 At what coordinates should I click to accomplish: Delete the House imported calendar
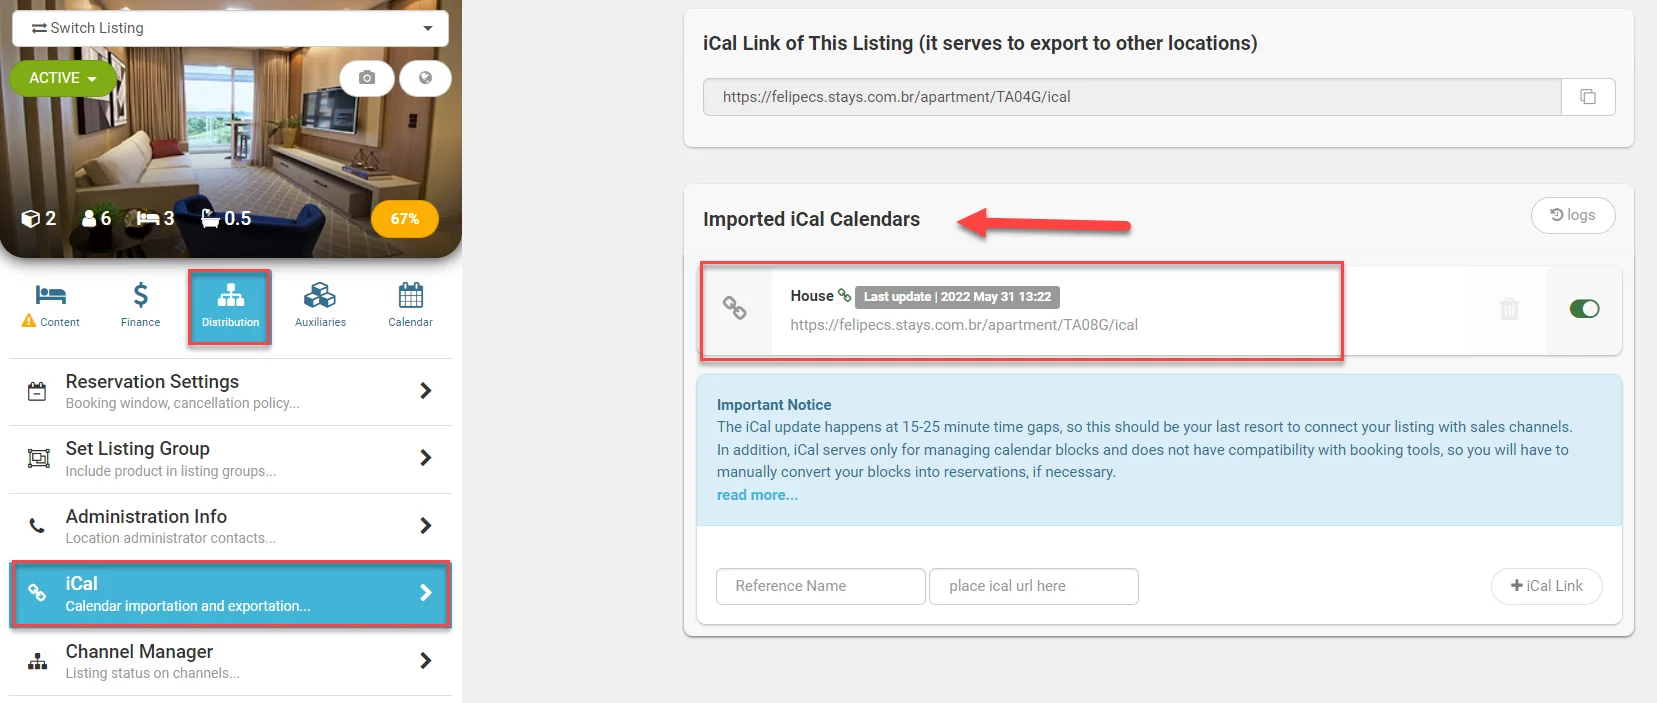(1509, 309)
